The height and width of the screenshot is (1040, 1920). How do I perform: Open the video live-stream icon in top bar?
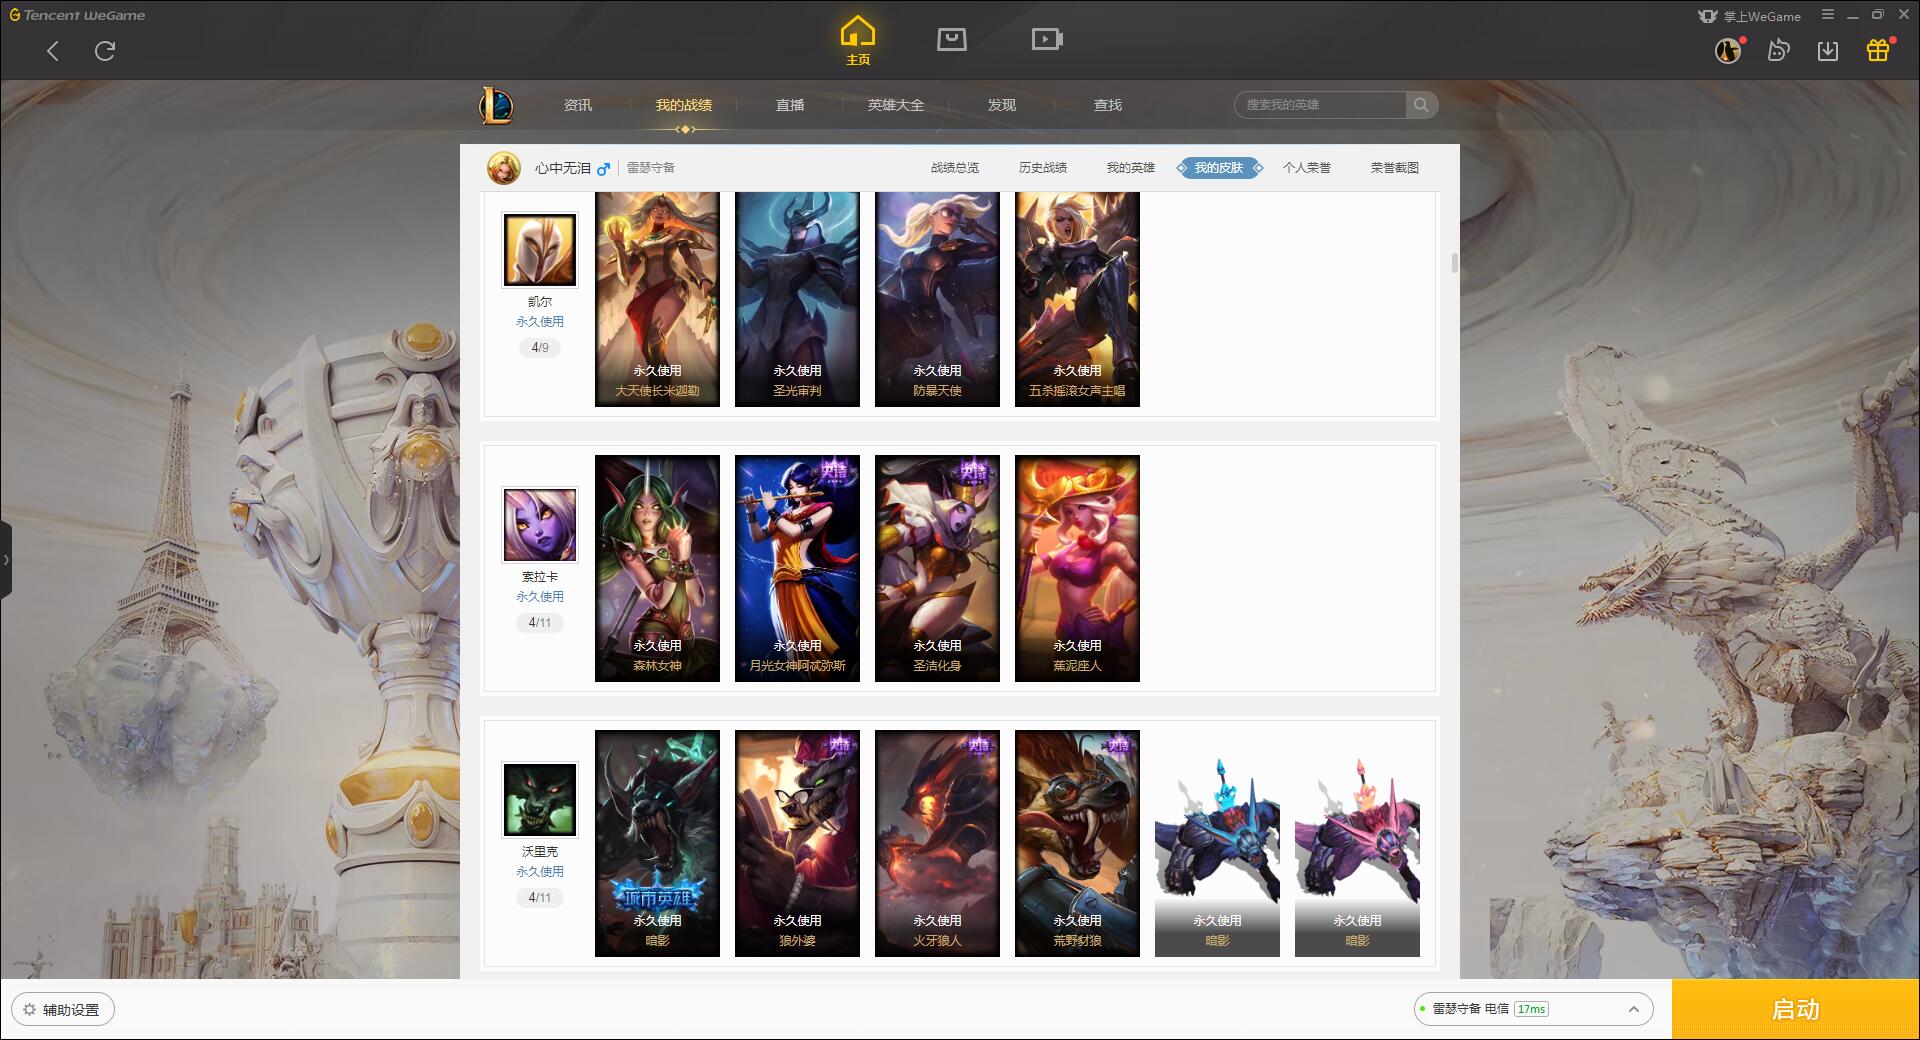click(x=1046, y=39)
